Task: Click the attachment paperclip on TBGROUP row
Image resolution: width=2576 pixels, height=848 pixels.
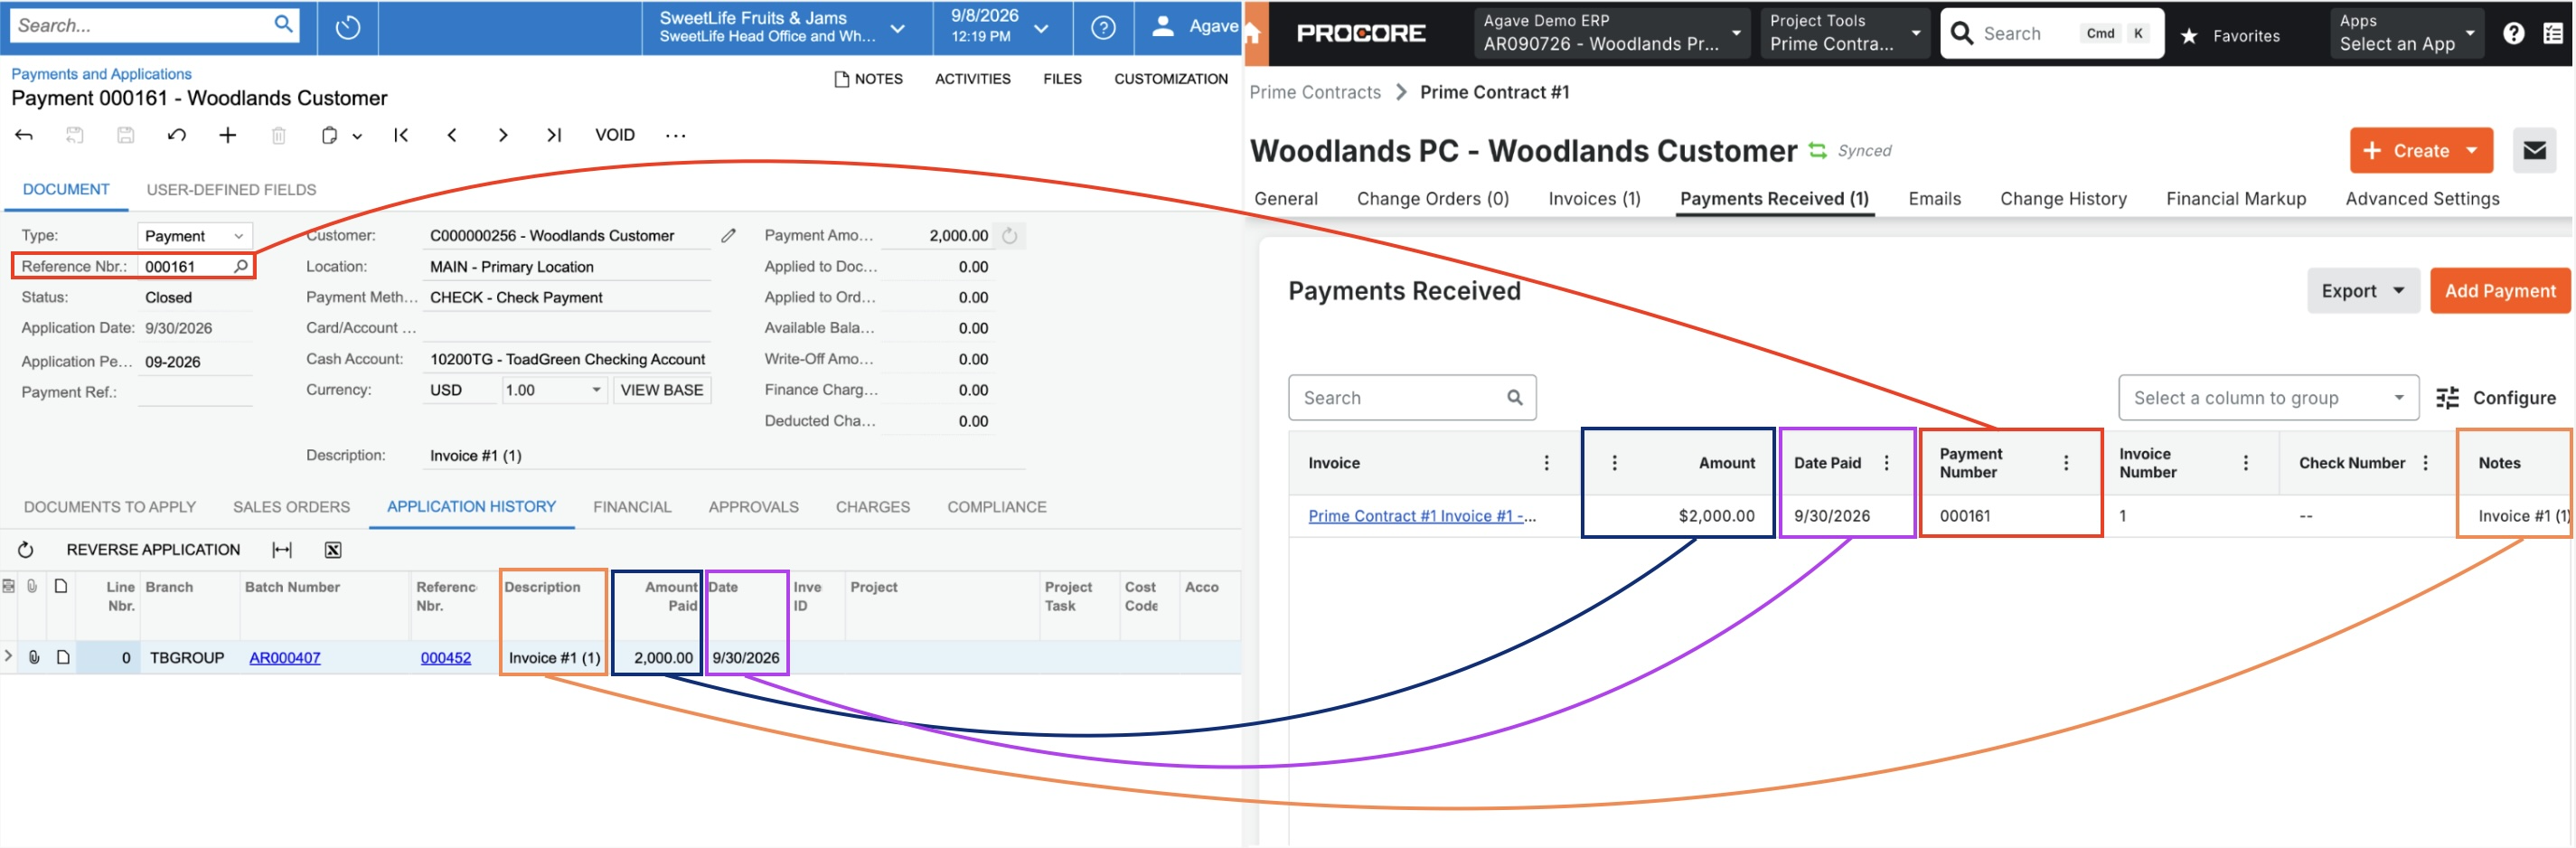Action: [x=34, y=657]
